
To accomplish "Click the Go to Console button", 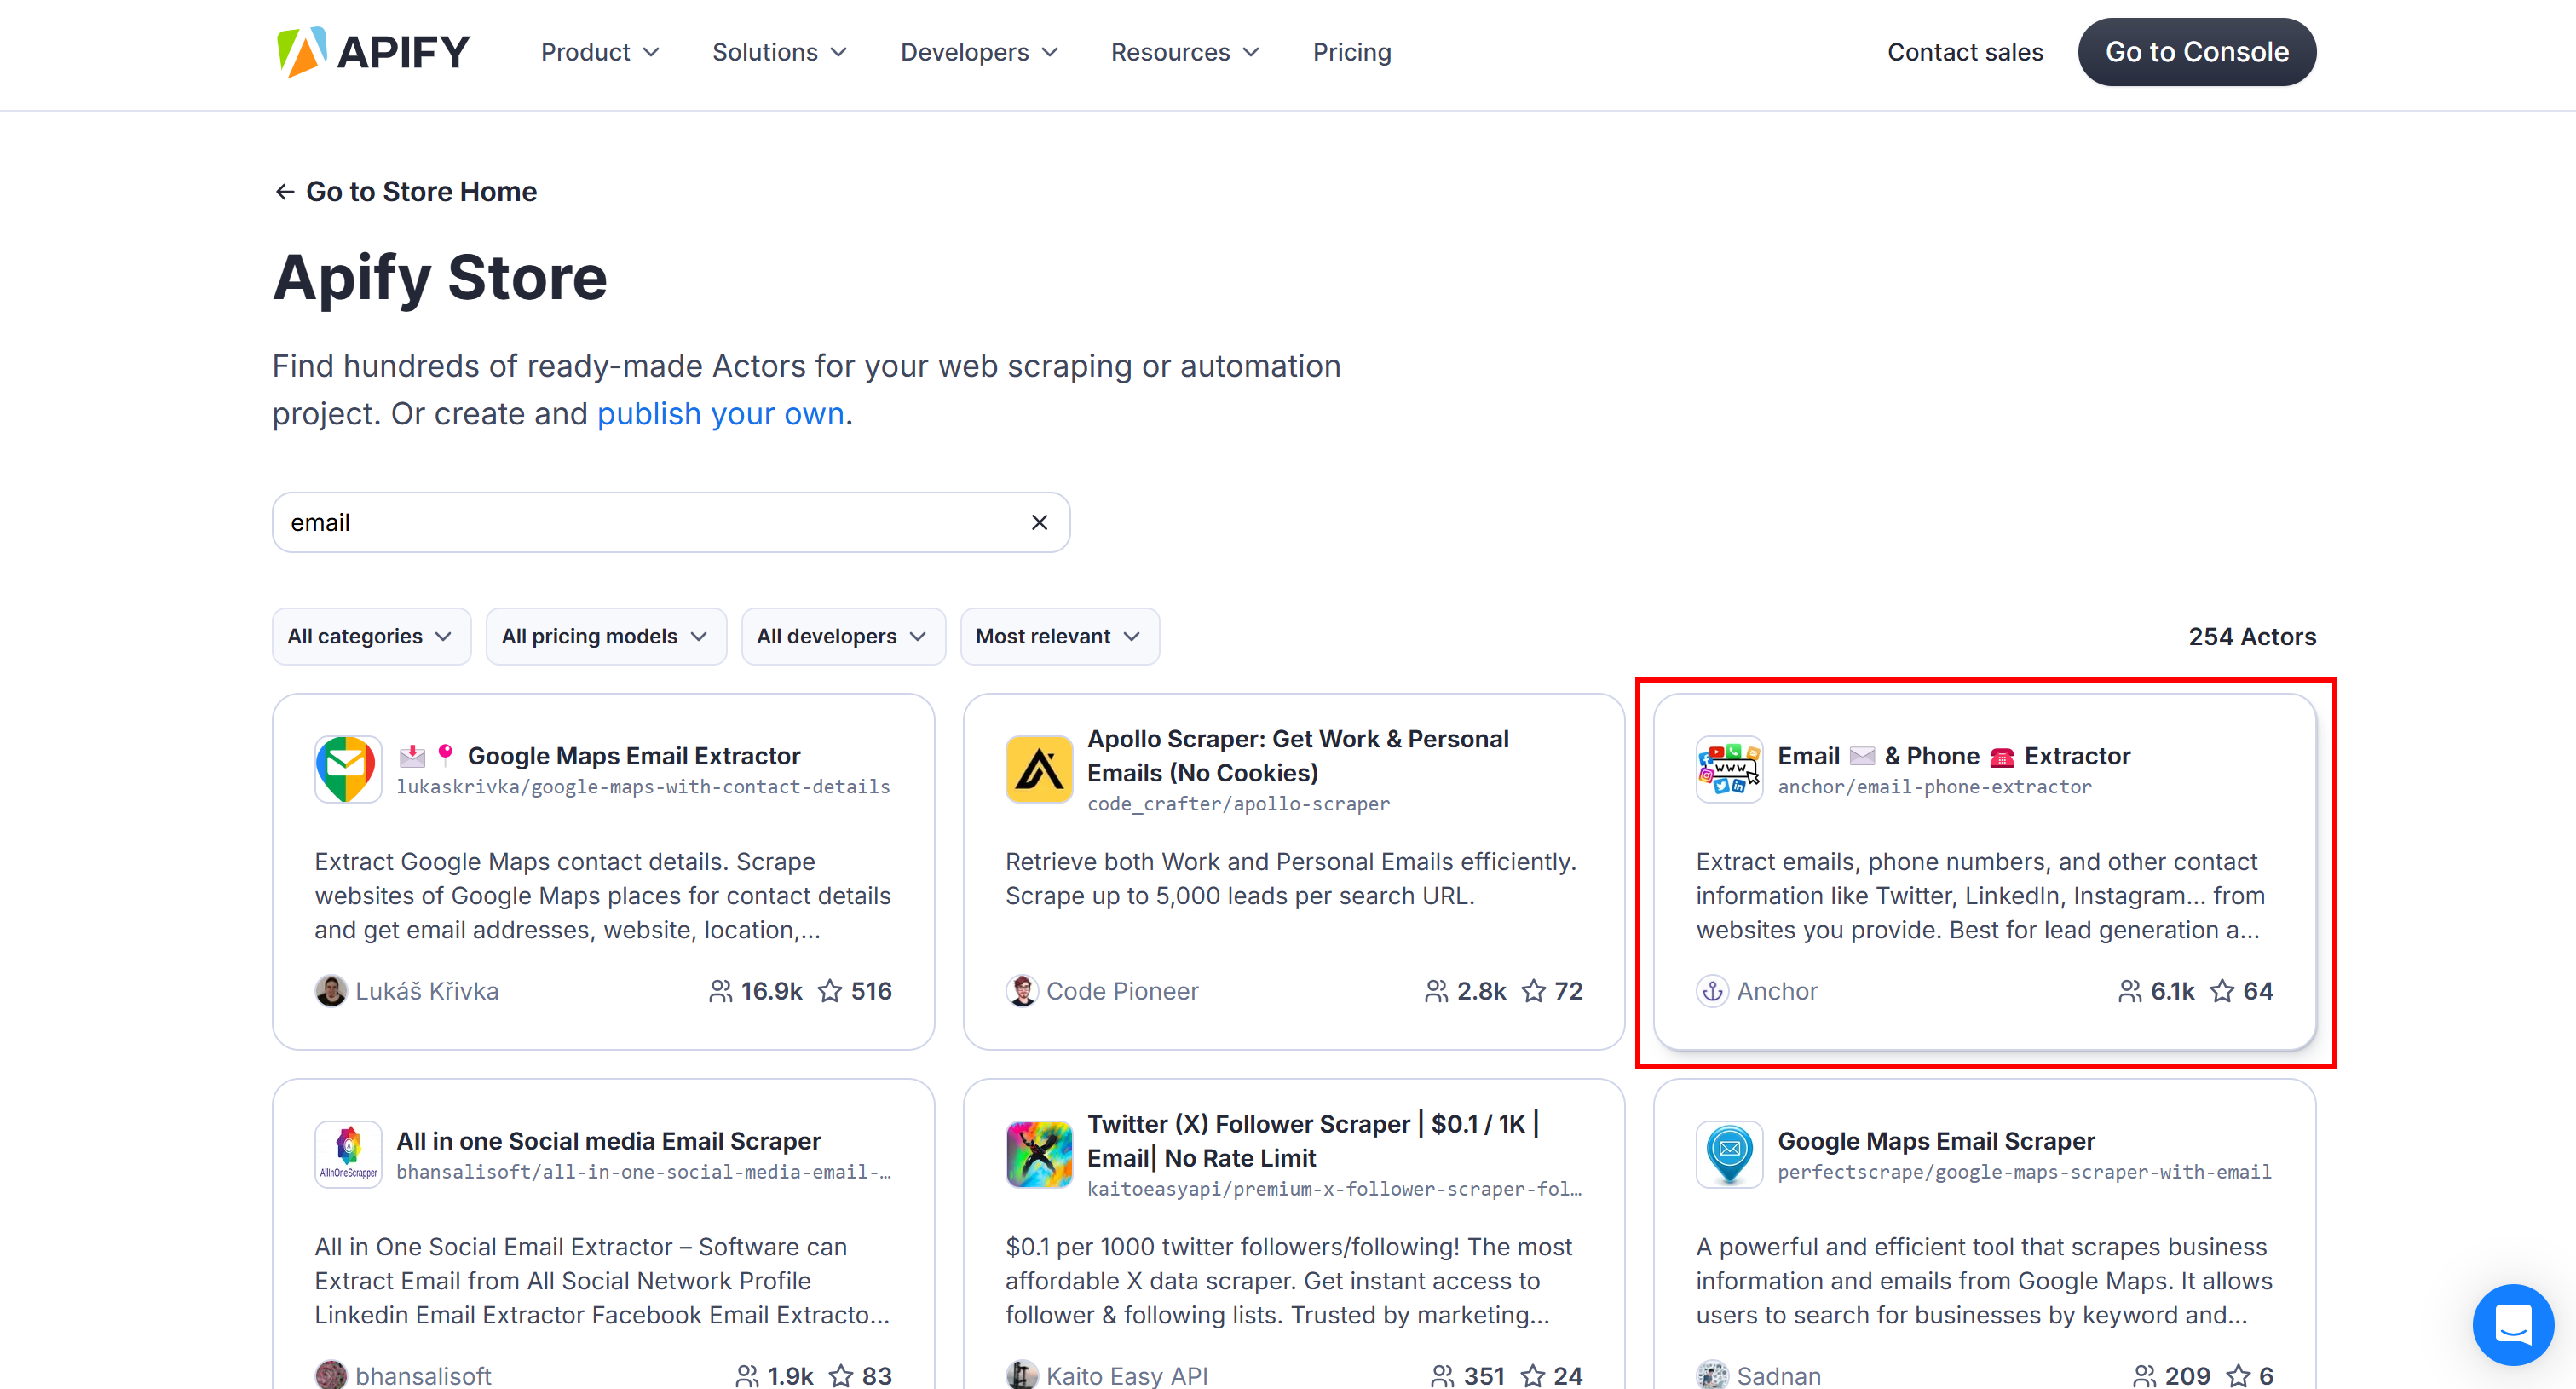I will tap(2196, 51).
